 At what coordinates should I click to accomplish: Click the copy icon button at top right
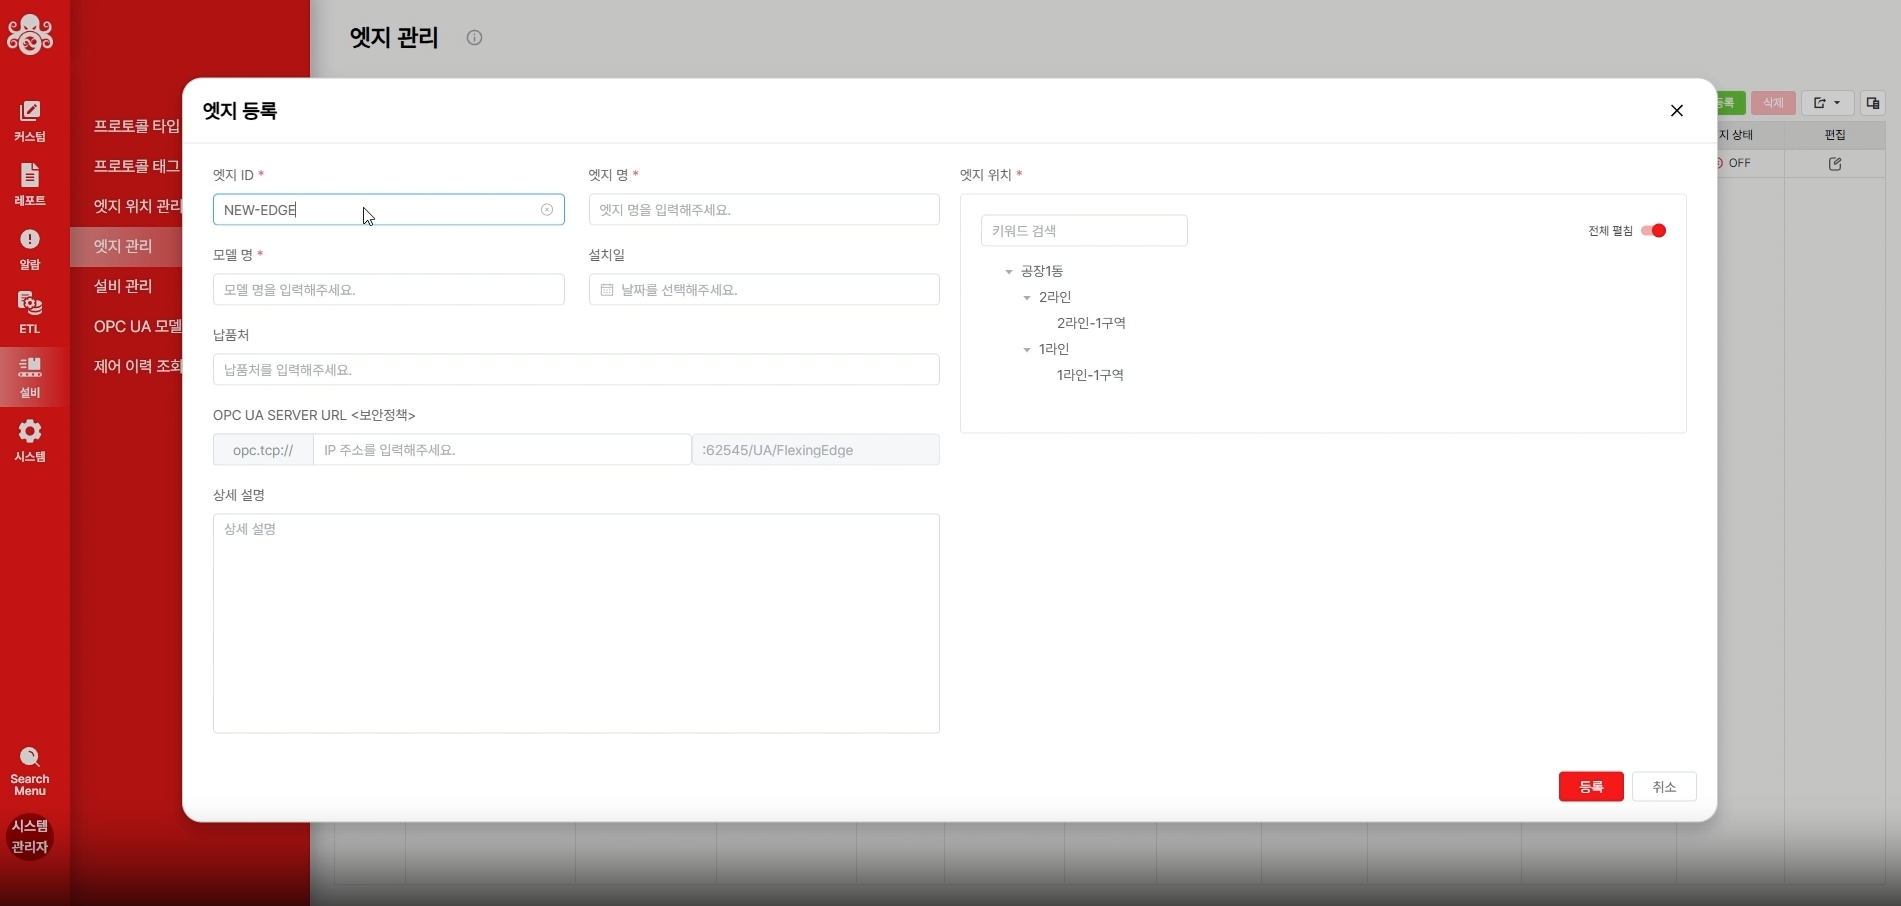(1873, 103)
